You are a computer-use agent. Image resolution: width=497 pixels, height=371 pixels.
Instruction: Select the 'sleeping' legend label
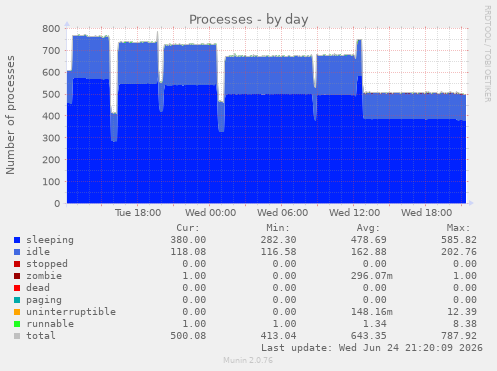(x=50, y=240)
